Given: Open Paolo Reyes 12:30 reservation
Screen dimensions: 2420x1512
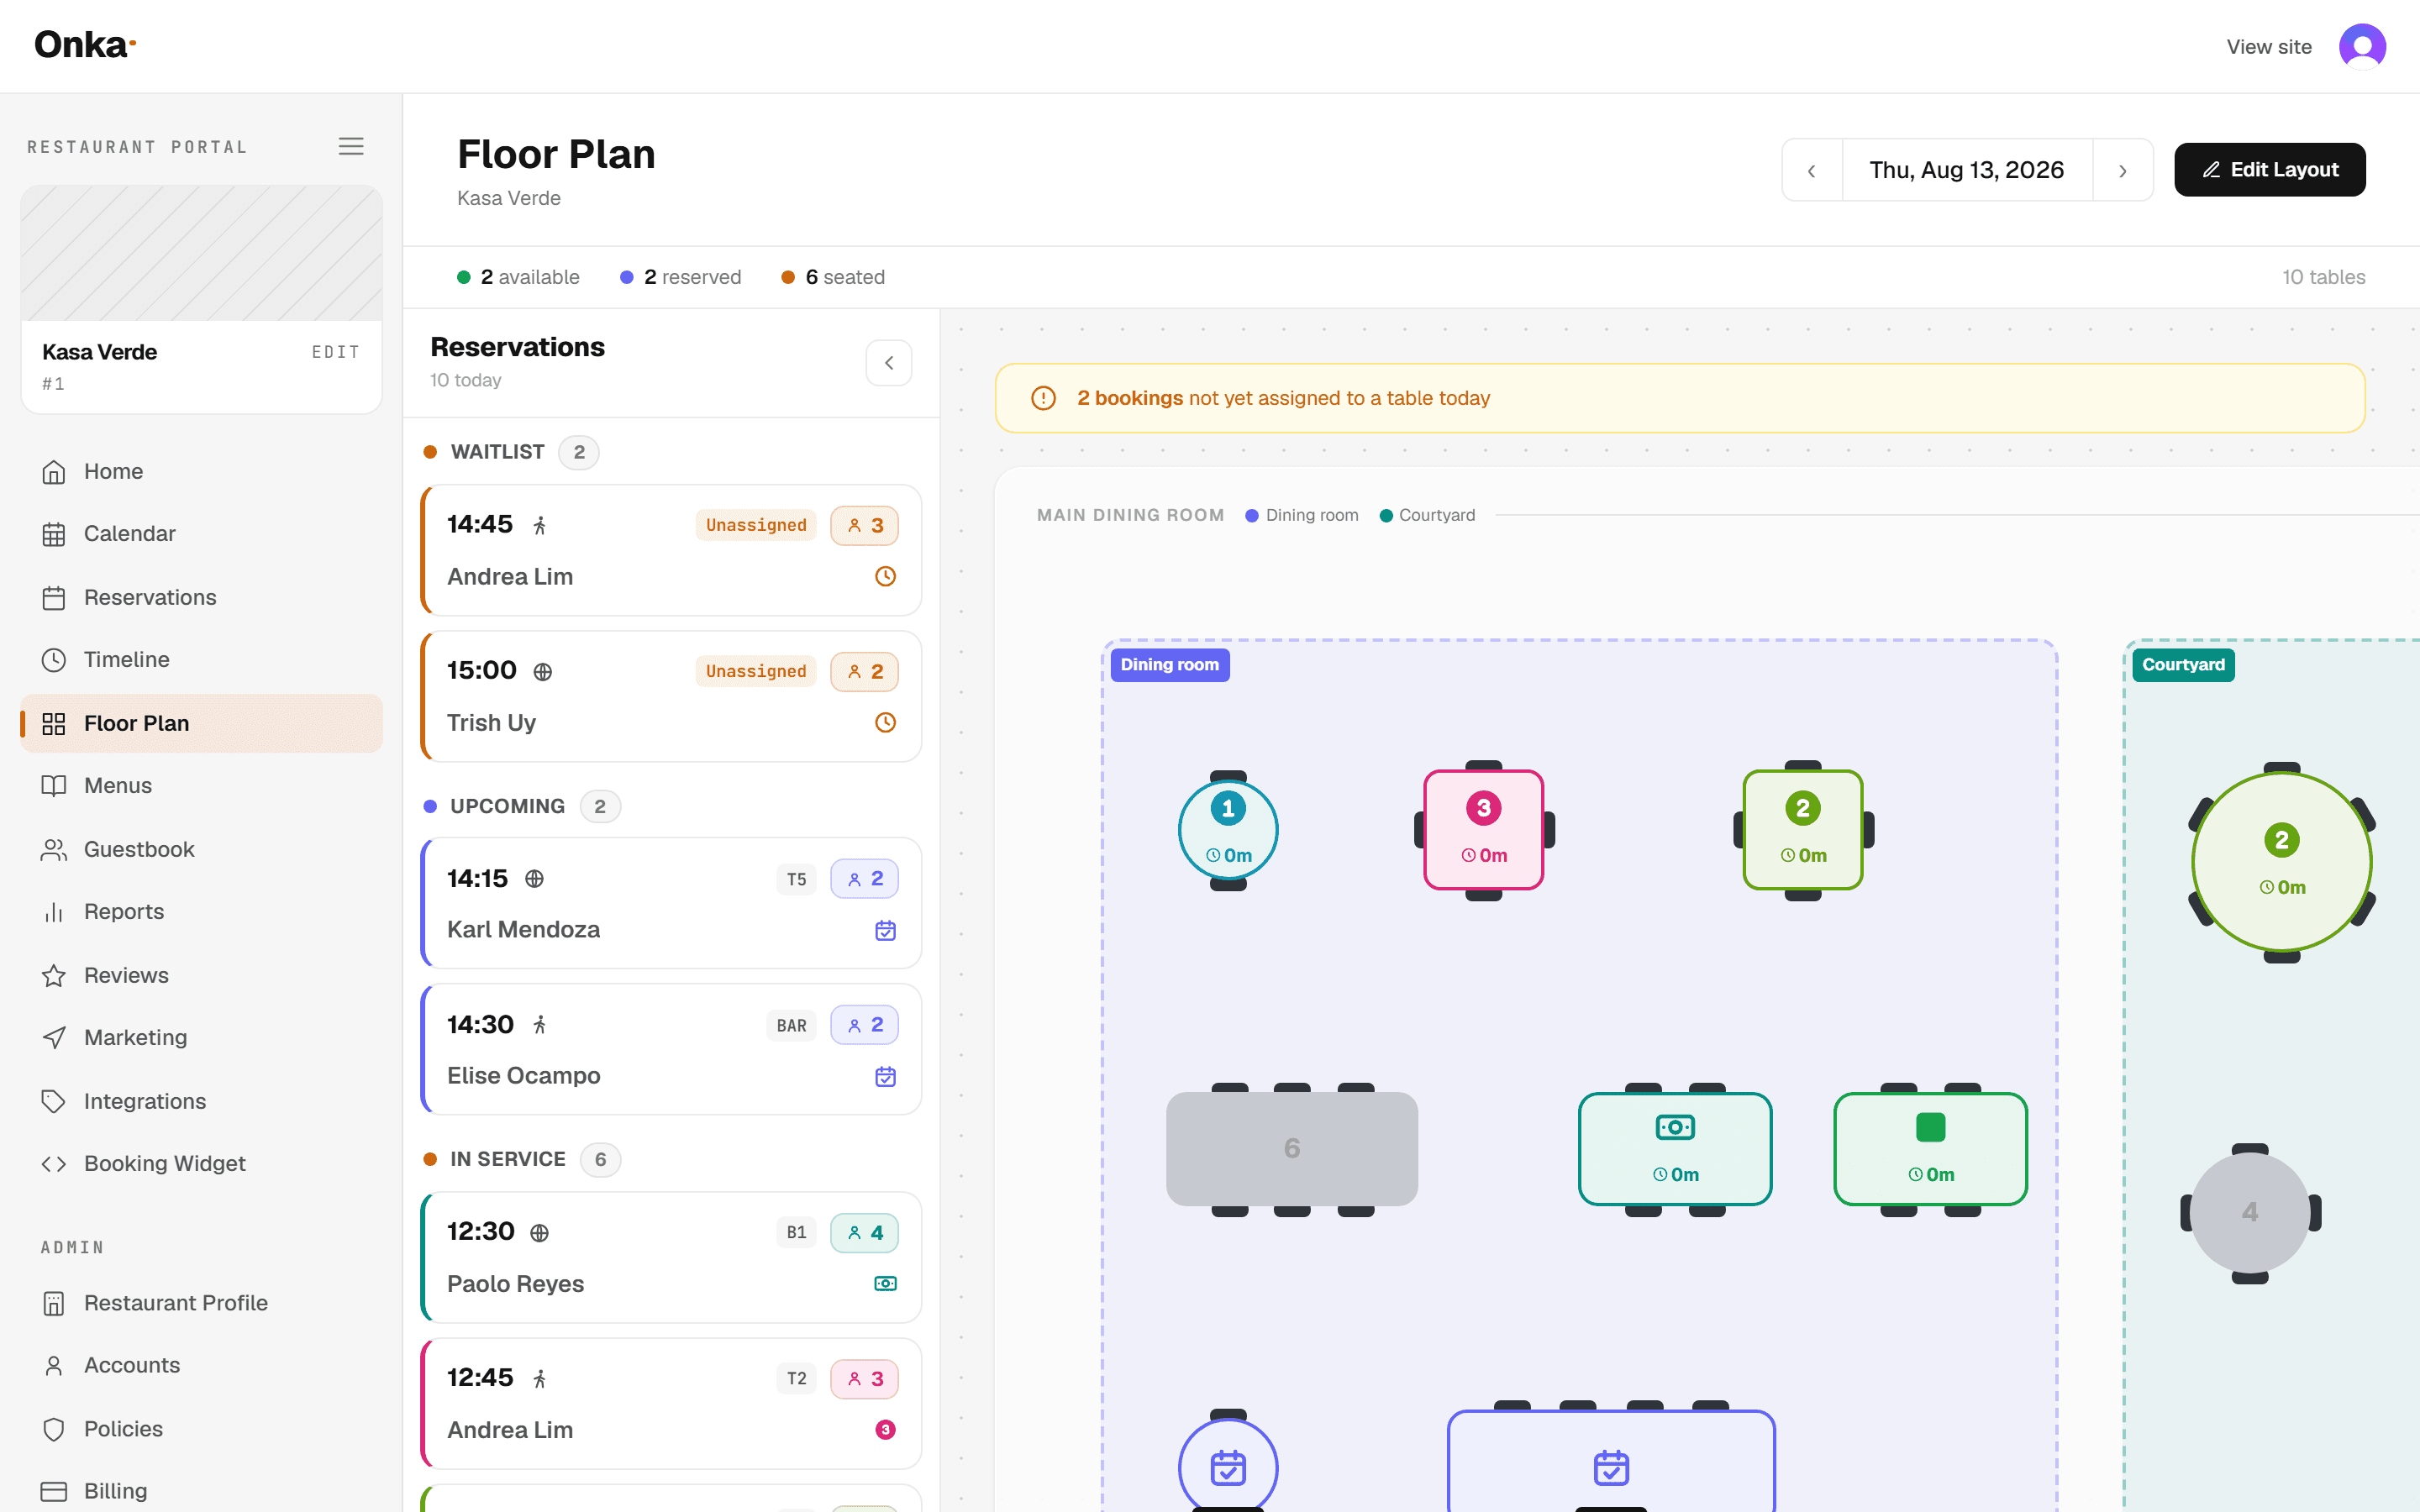Looking at the screenshot, I should coord(671,1258).
